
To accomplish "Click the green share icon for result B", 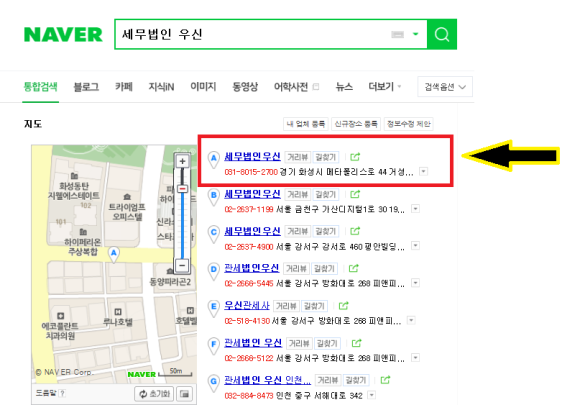I will point(355,194).
